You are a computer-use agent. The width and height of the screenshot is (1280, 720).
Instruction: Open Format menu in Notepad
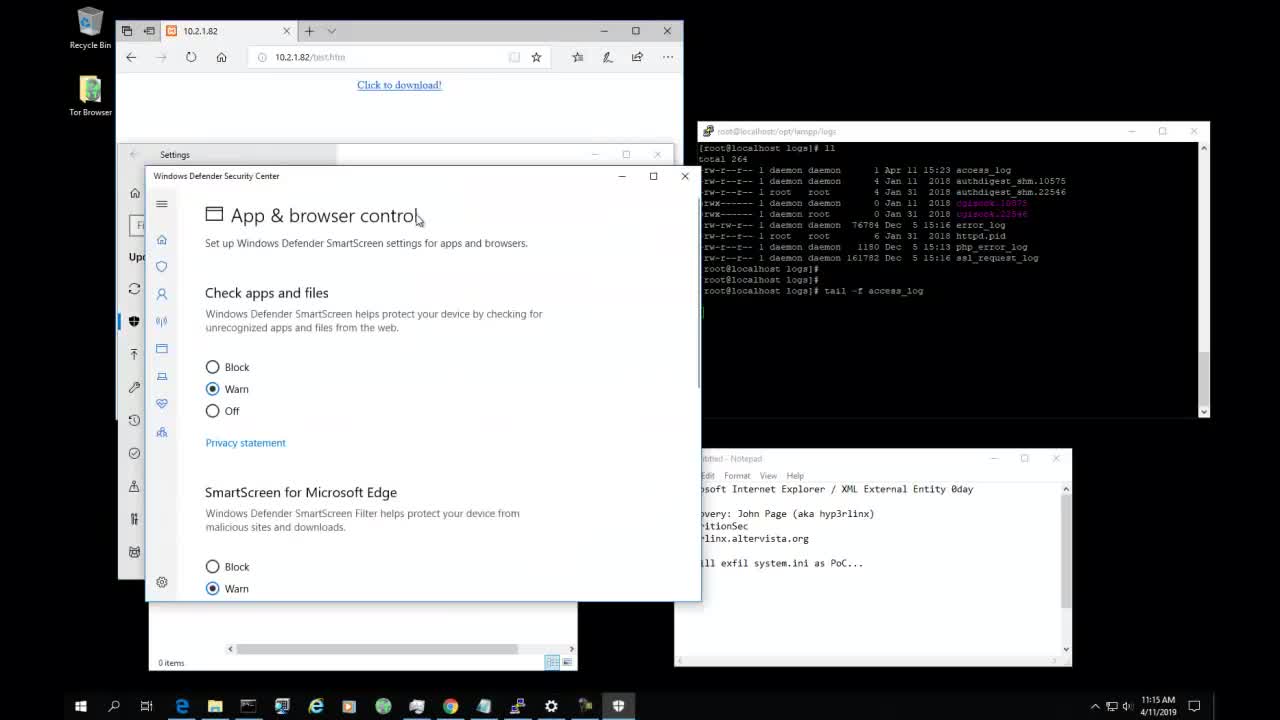pos(737,476)
